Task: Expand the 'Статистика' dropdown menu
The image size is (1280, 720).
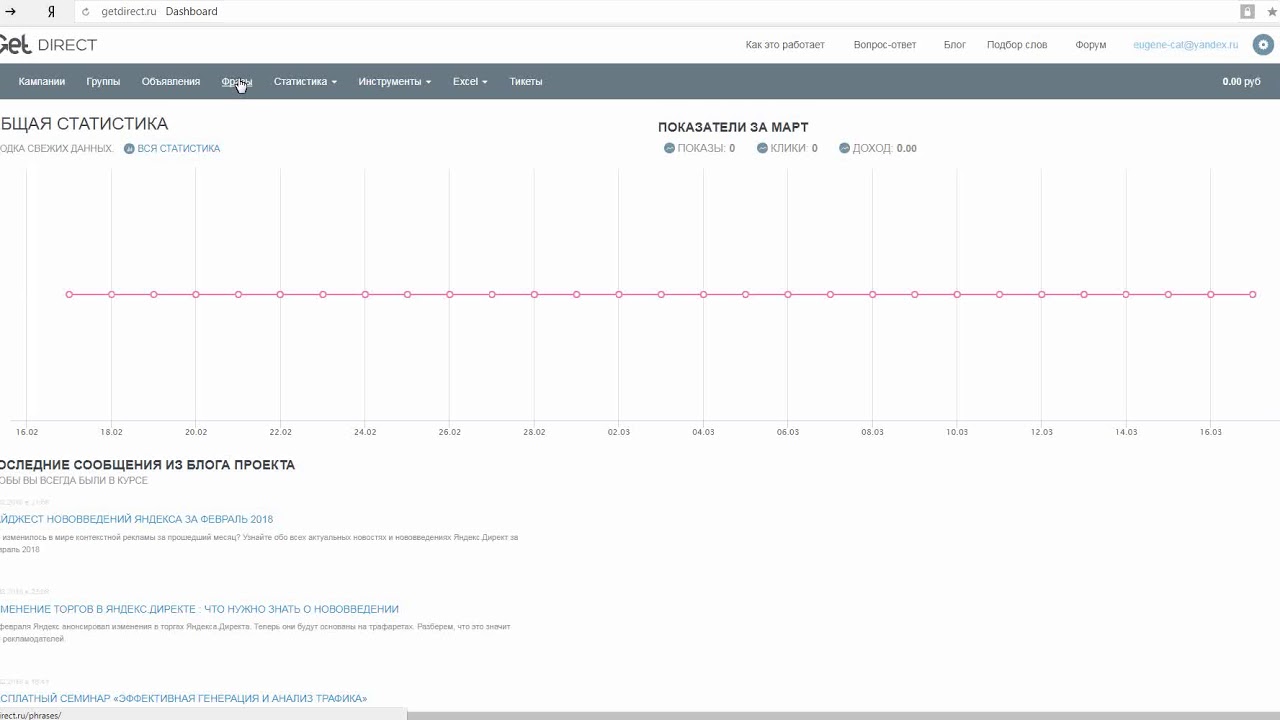Action: pos(305,82)
